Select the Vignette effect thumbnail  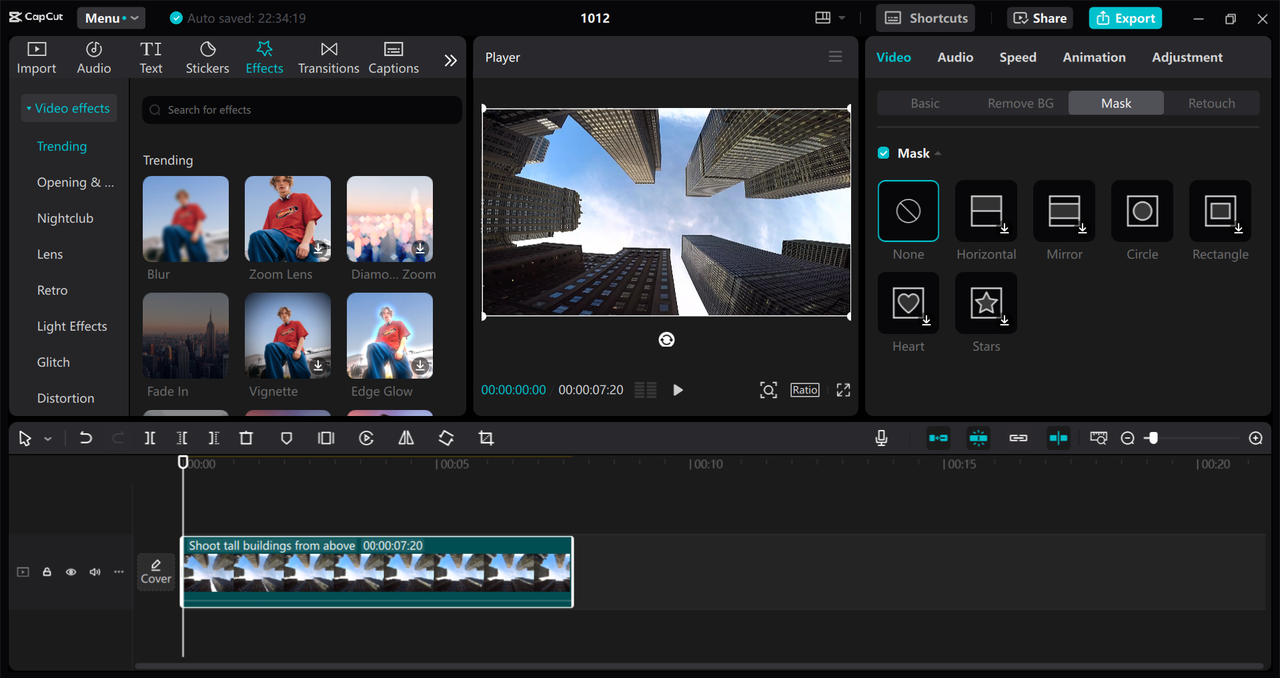point(288,336)
